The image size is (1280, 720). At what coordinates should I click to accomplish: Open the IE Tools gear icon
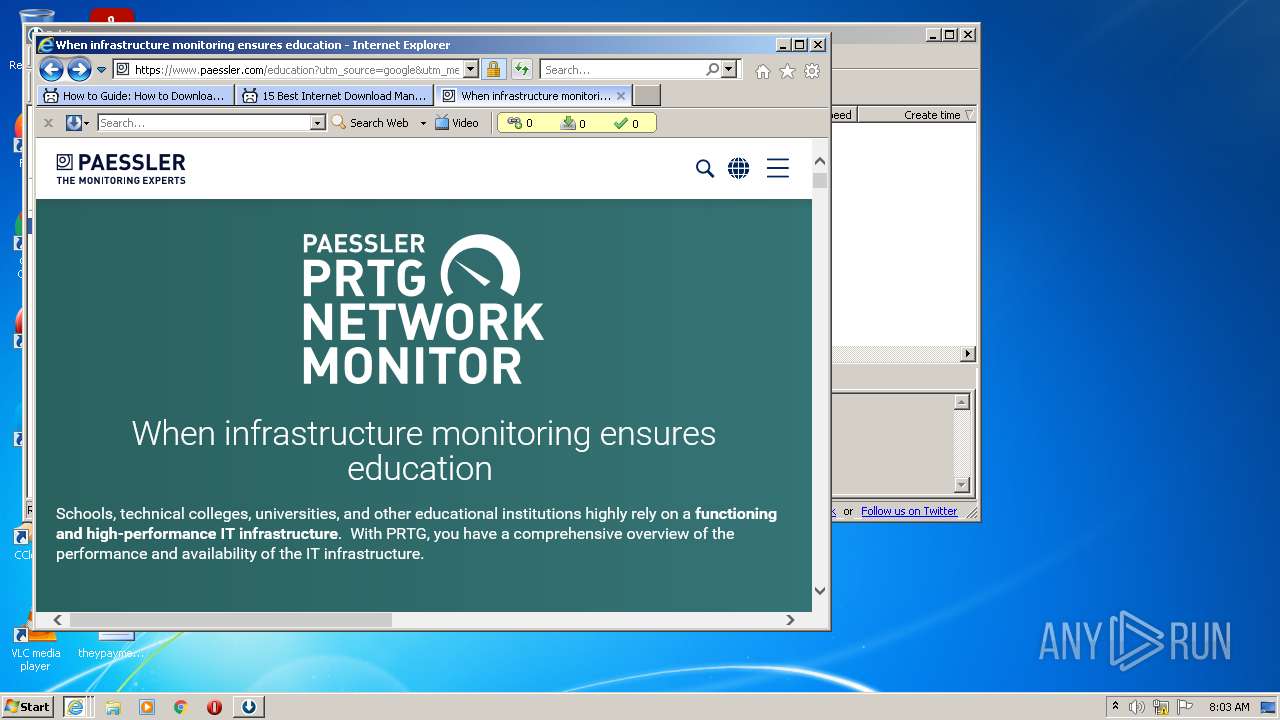coord(812,71)
